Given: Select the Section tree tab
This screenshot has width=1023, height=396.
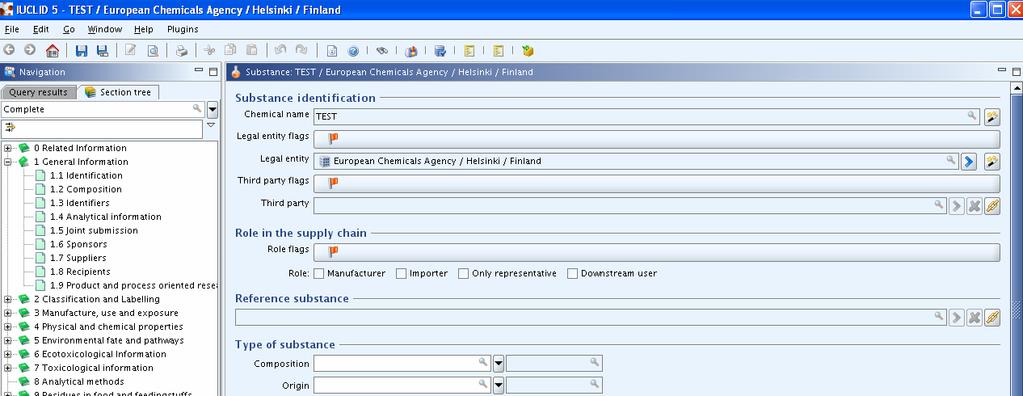Looking at the screenshot, I should click(x=118, y=93).
